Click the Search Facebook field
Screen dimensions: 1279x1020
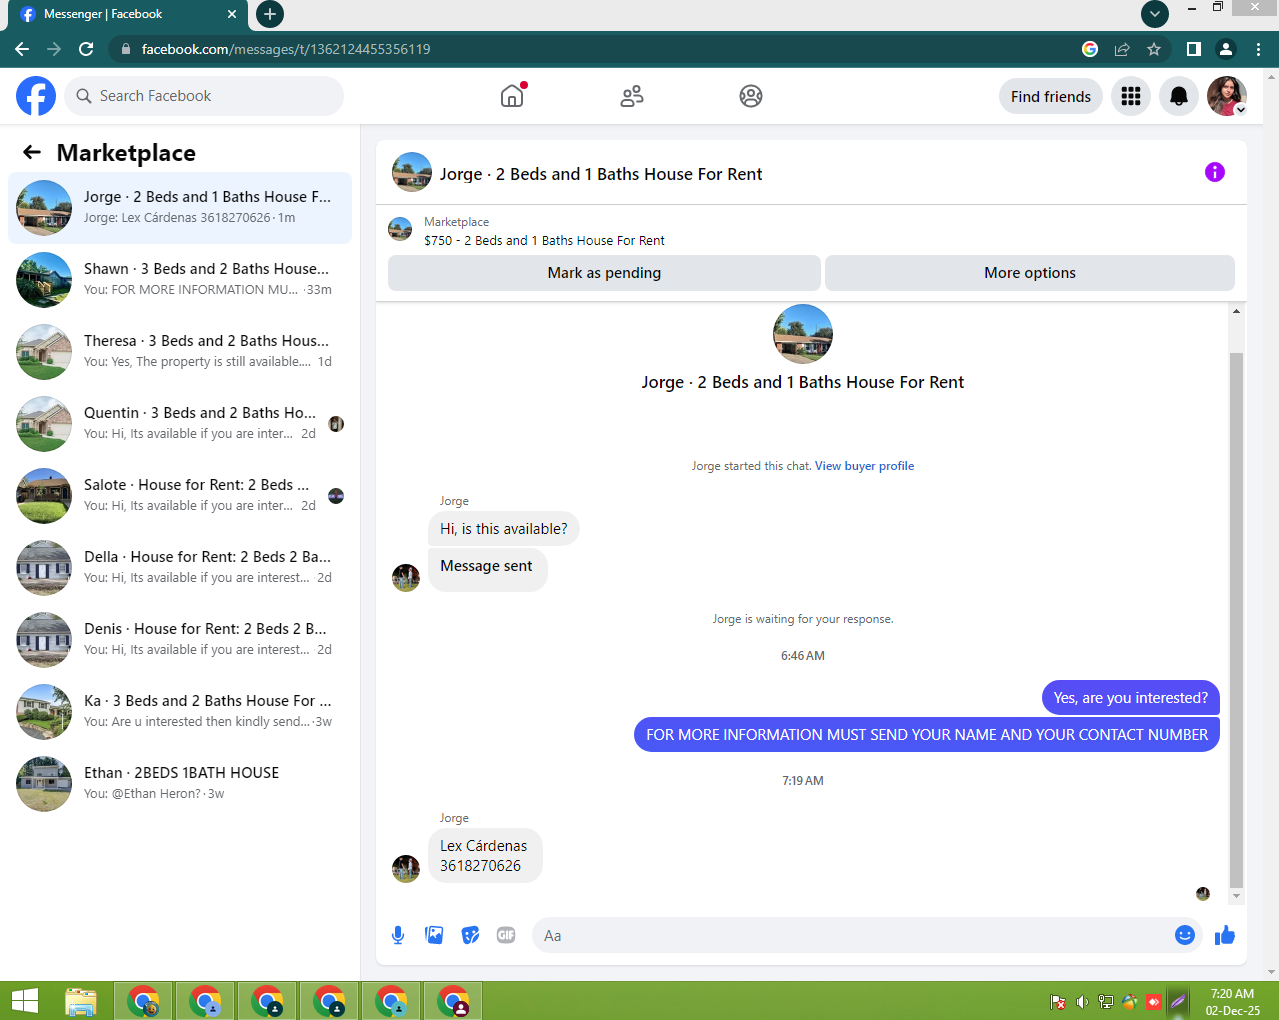[205, 96]
